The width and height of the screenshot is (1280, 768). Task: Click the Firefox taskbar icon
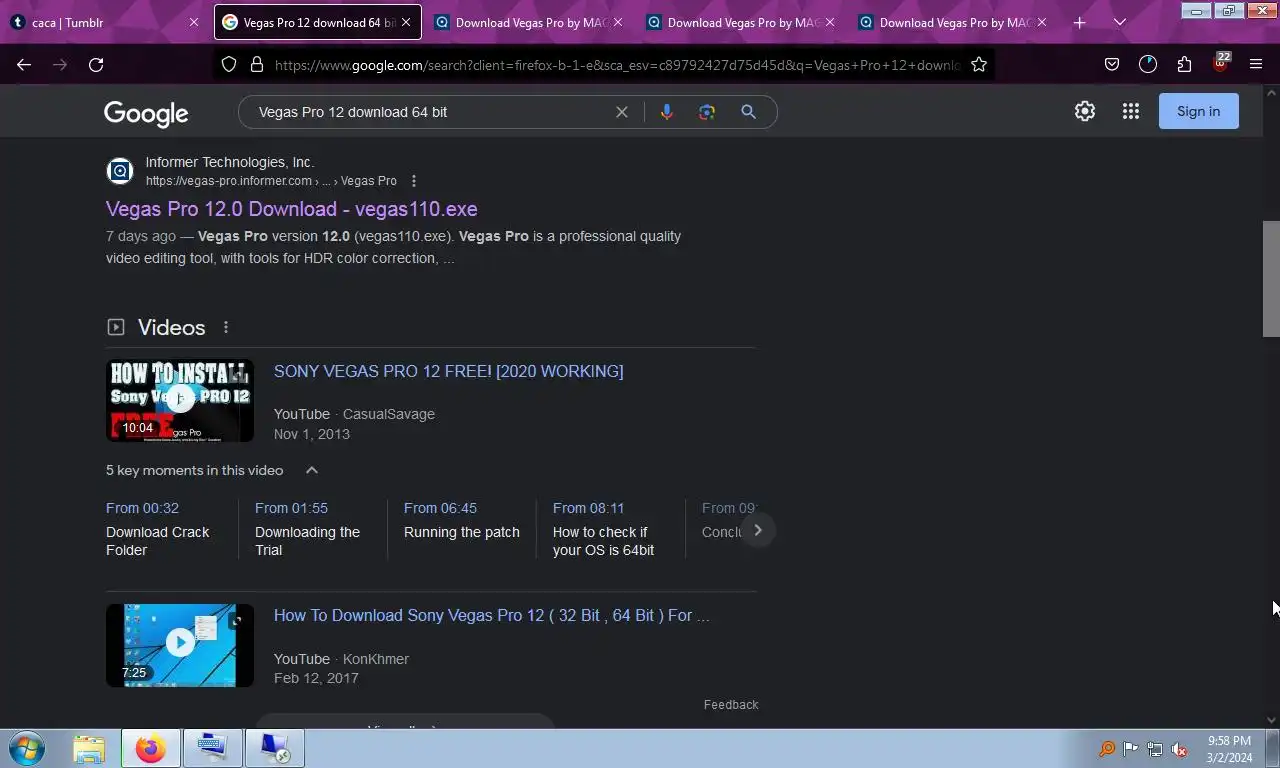coord(151,748)
